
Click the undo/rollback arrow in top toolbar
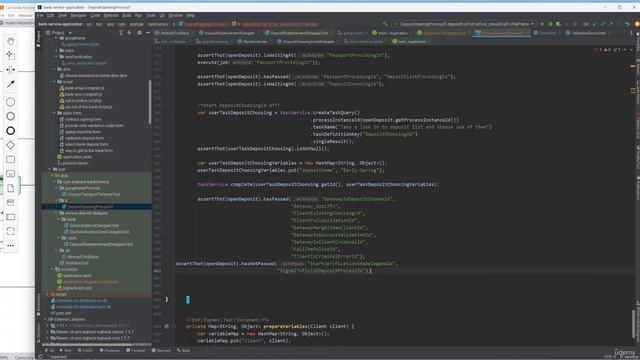point(627,24)
